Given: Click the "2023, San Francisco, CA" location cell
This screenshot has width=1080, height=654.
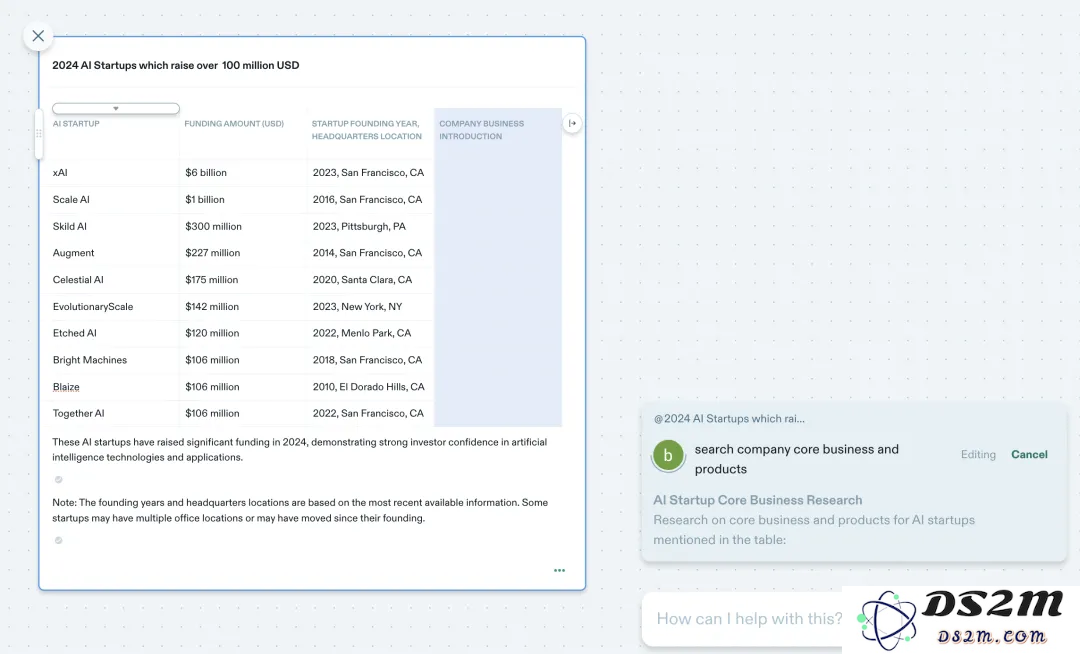Looking at the screenshot, I should (x=368, y=173).
